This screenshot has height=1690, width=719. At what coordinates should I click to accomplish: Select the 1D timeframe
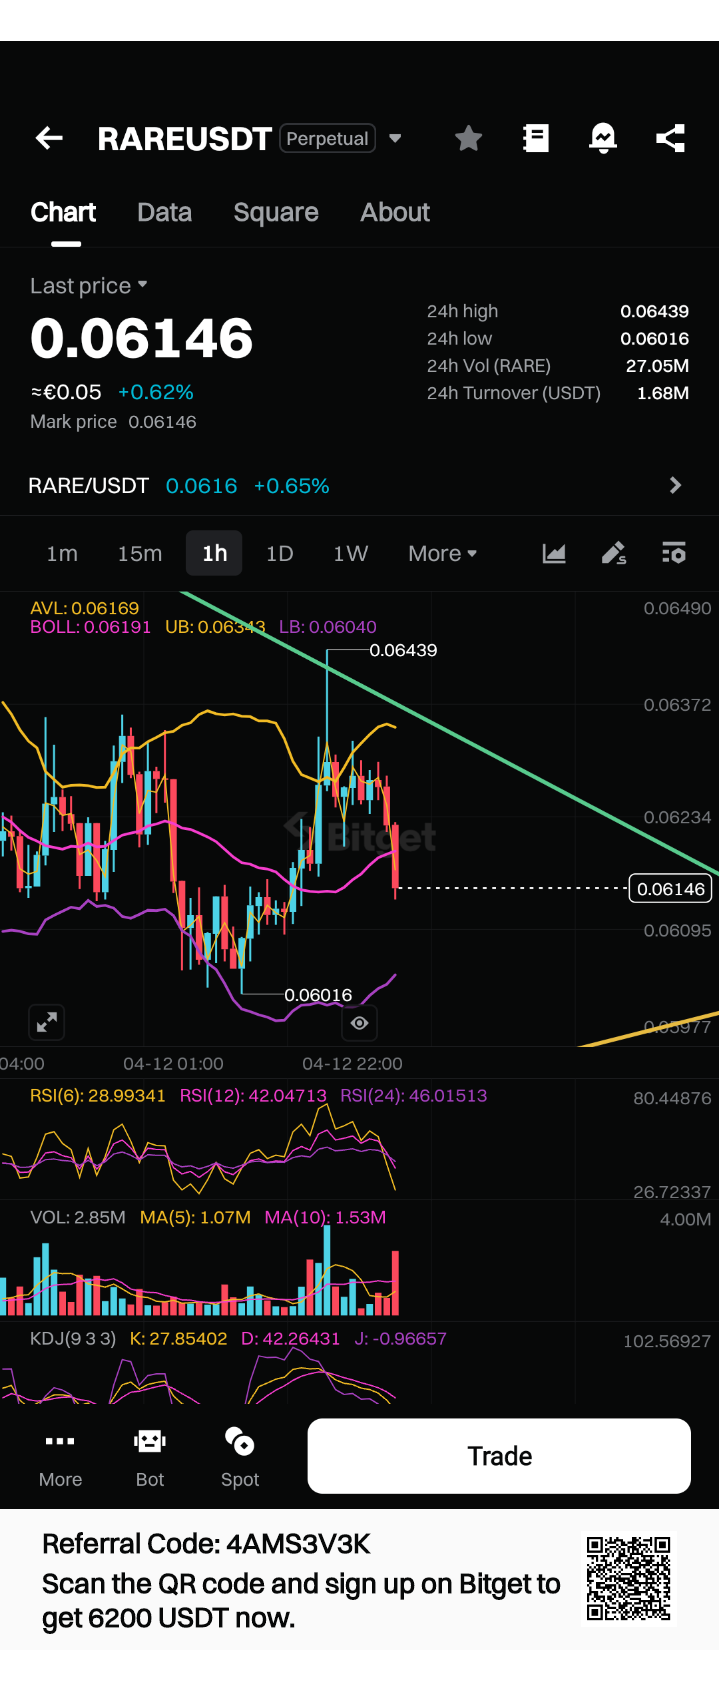279,553
